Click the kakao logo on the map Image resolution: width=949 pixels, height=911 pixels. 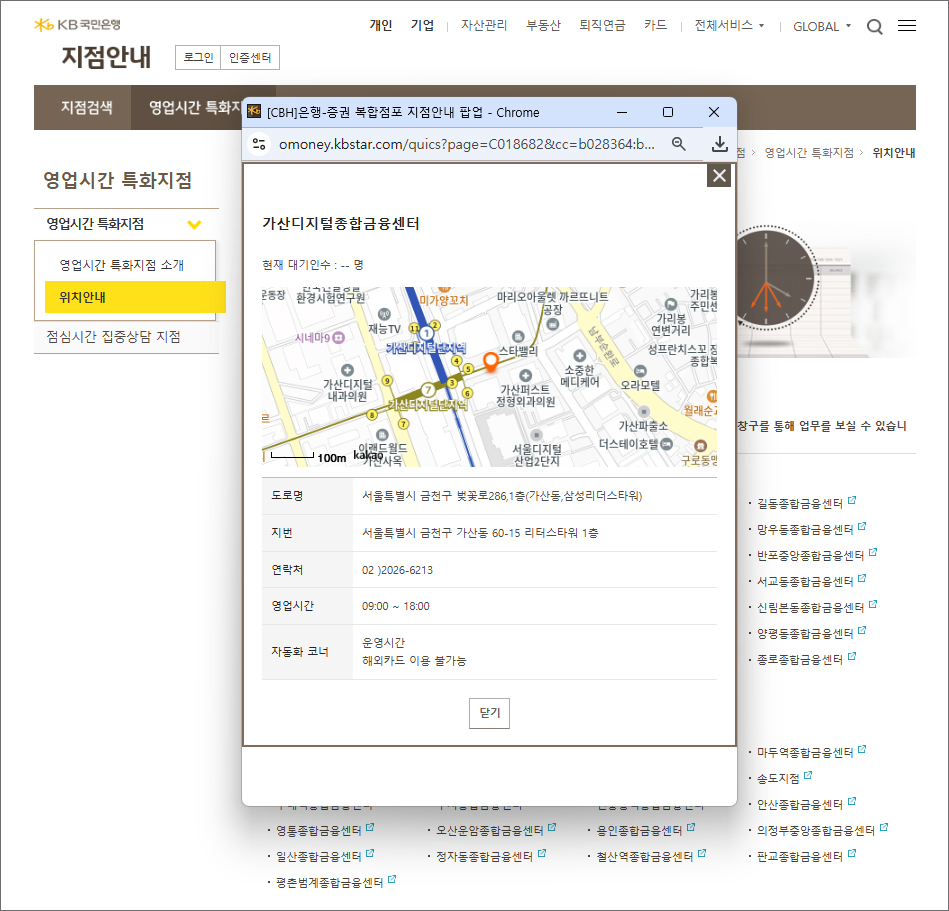tap(368, 455)
